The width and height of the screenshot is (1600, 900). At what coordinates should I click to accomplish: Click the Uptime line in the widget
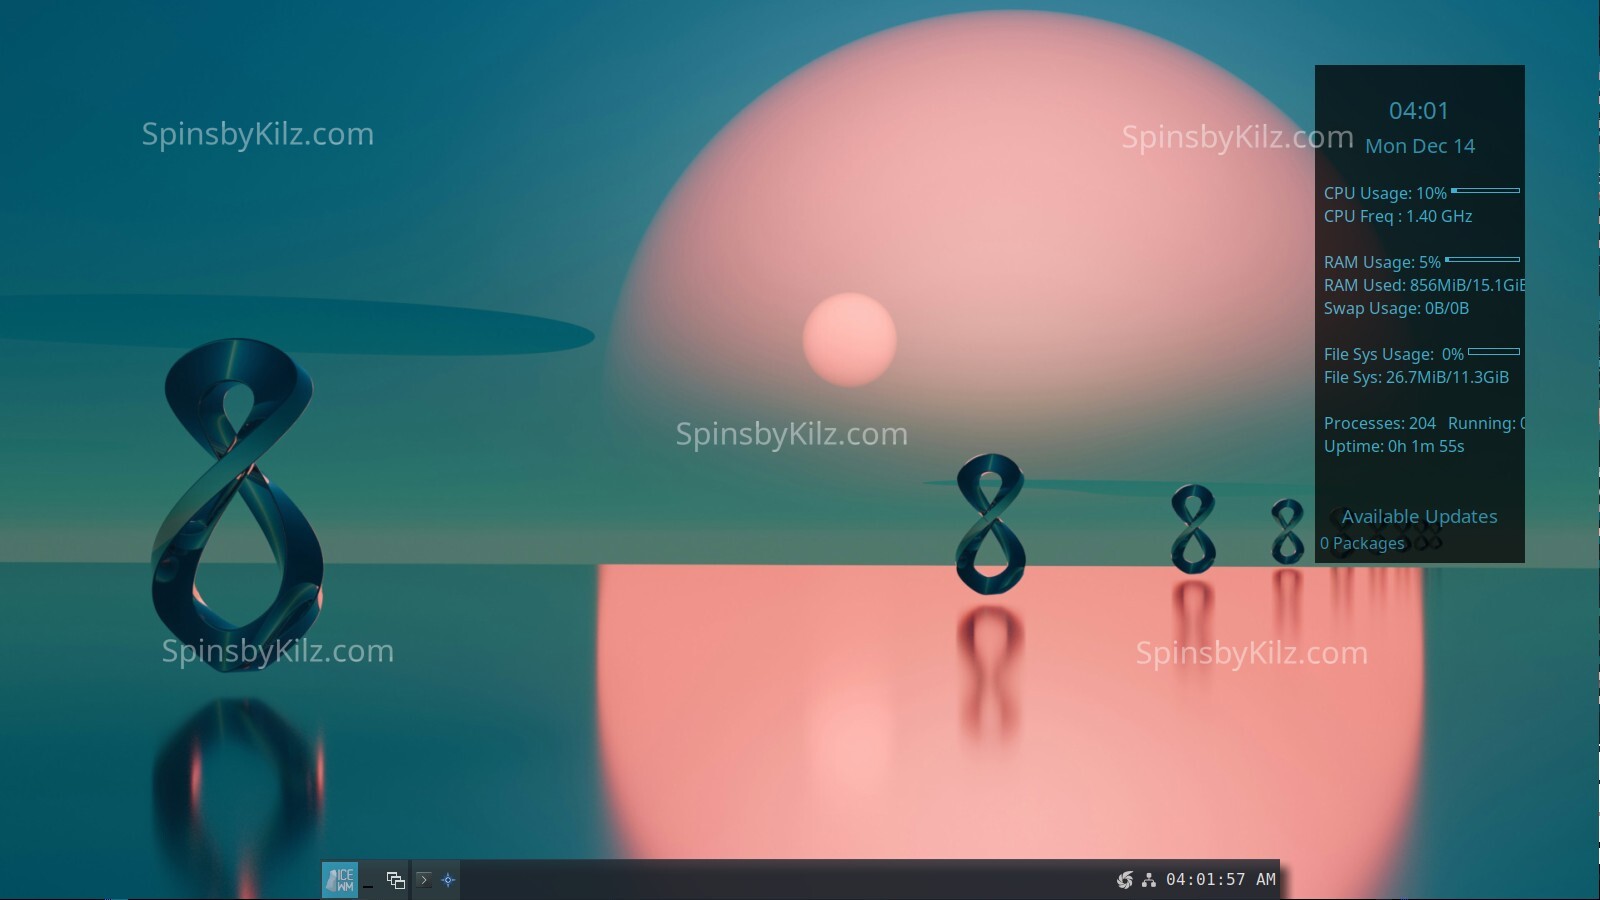[x=1394, y=446]
